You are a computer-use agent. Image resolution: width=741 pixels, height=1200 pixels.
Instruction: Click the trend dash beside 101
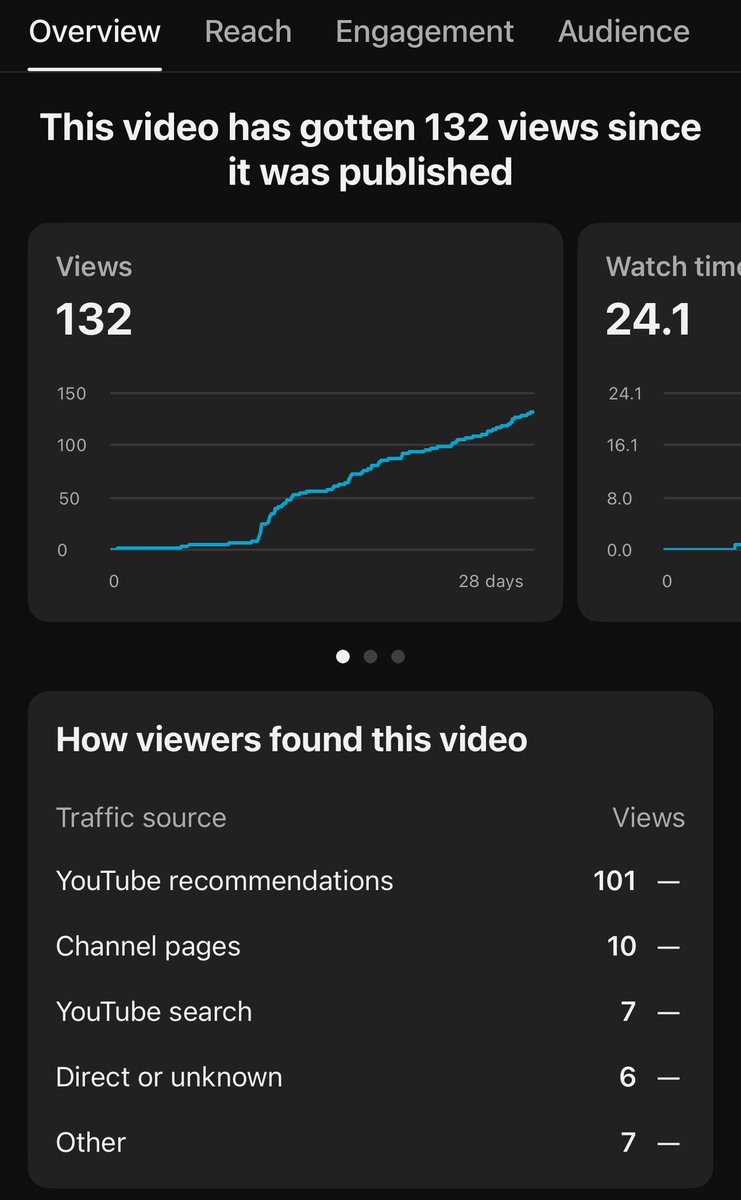tap(668, 882)
